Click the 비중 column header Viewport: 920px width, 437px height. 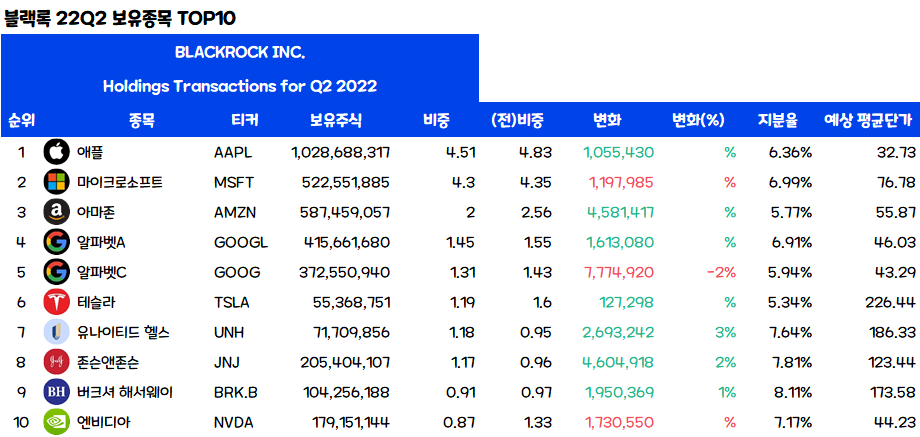coord(436,121)
